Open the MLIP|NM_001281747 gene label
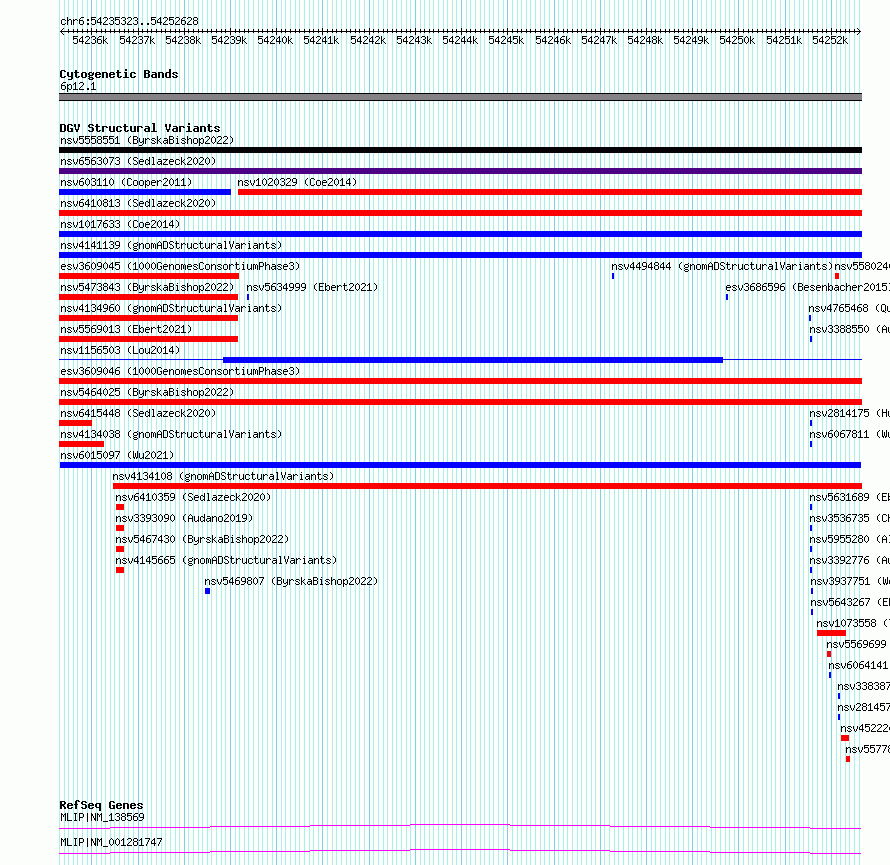 (x=111, y=842)
